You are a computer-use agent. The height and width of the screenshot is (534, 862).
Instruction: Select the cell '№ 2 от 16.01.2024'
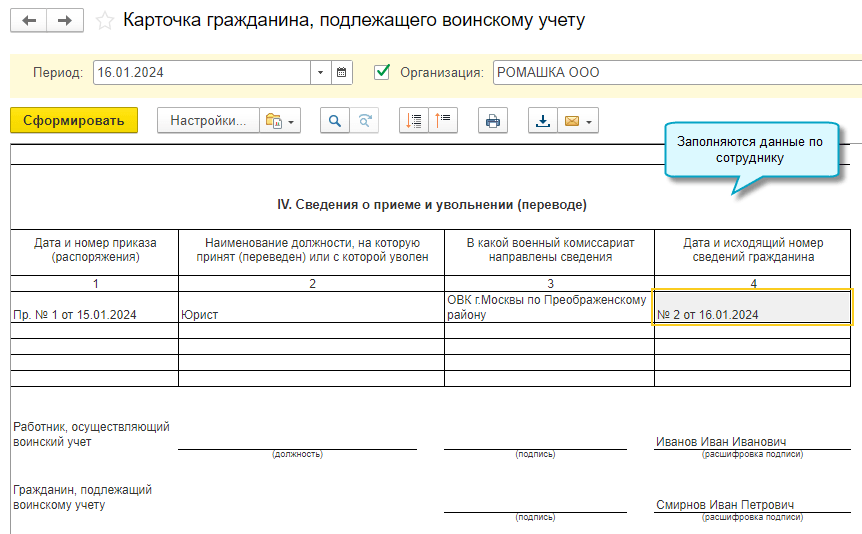click(x=753, y=307)
